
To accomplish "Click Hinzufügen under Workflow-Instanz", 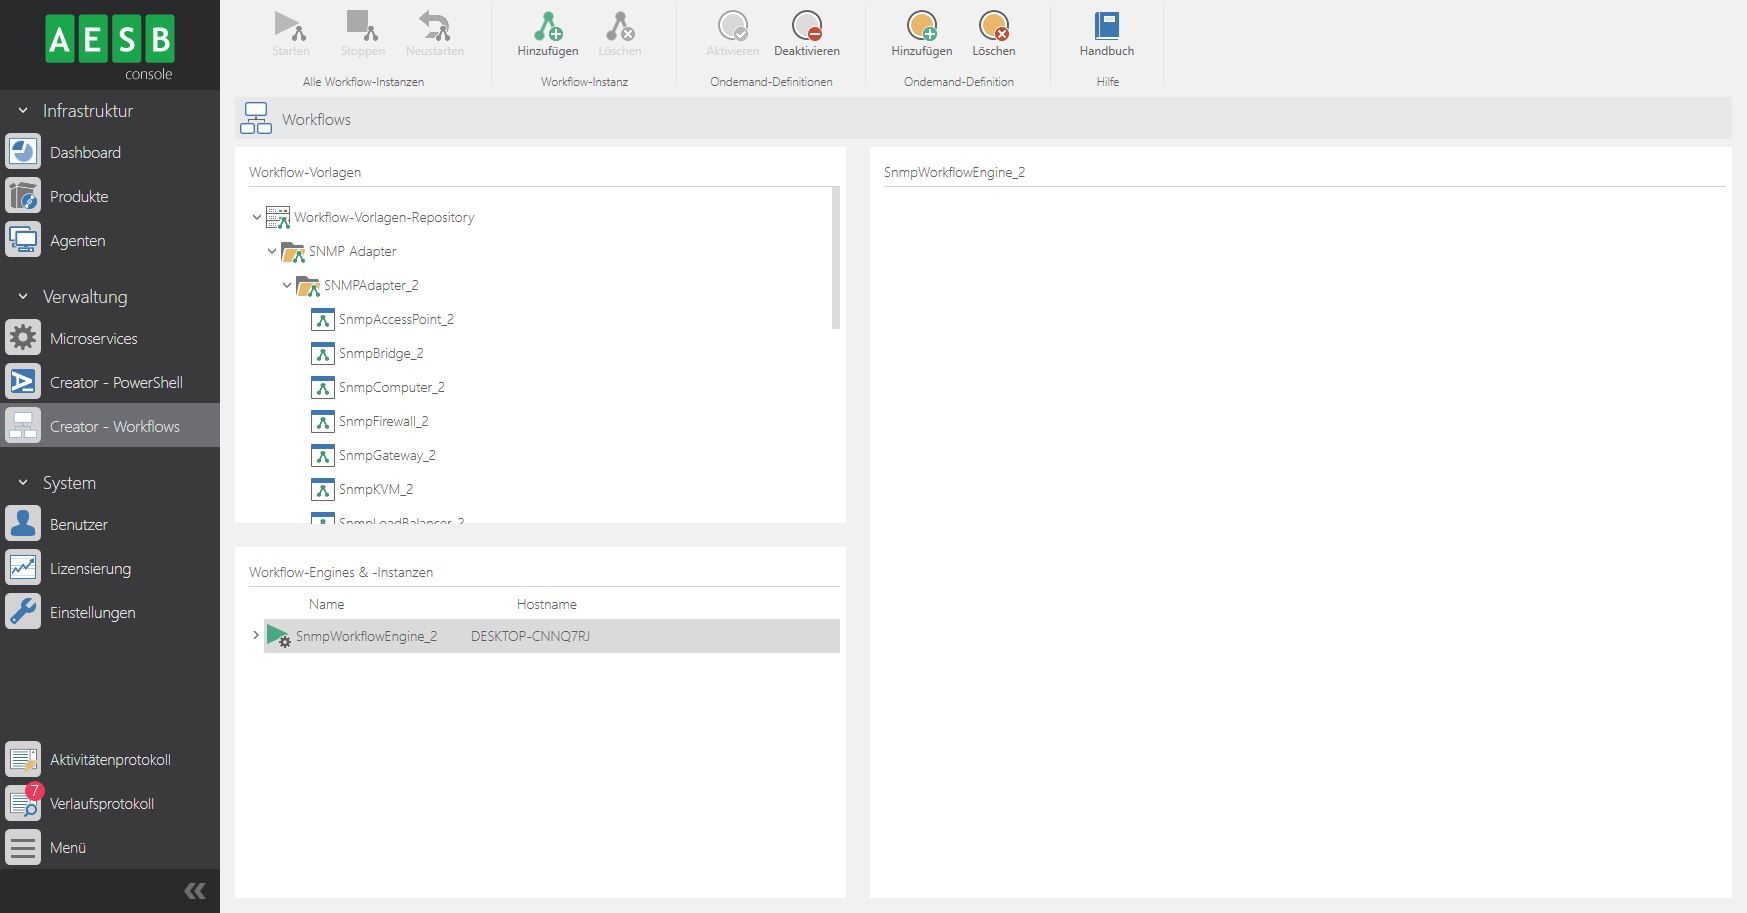I will (x=547, y=30).
